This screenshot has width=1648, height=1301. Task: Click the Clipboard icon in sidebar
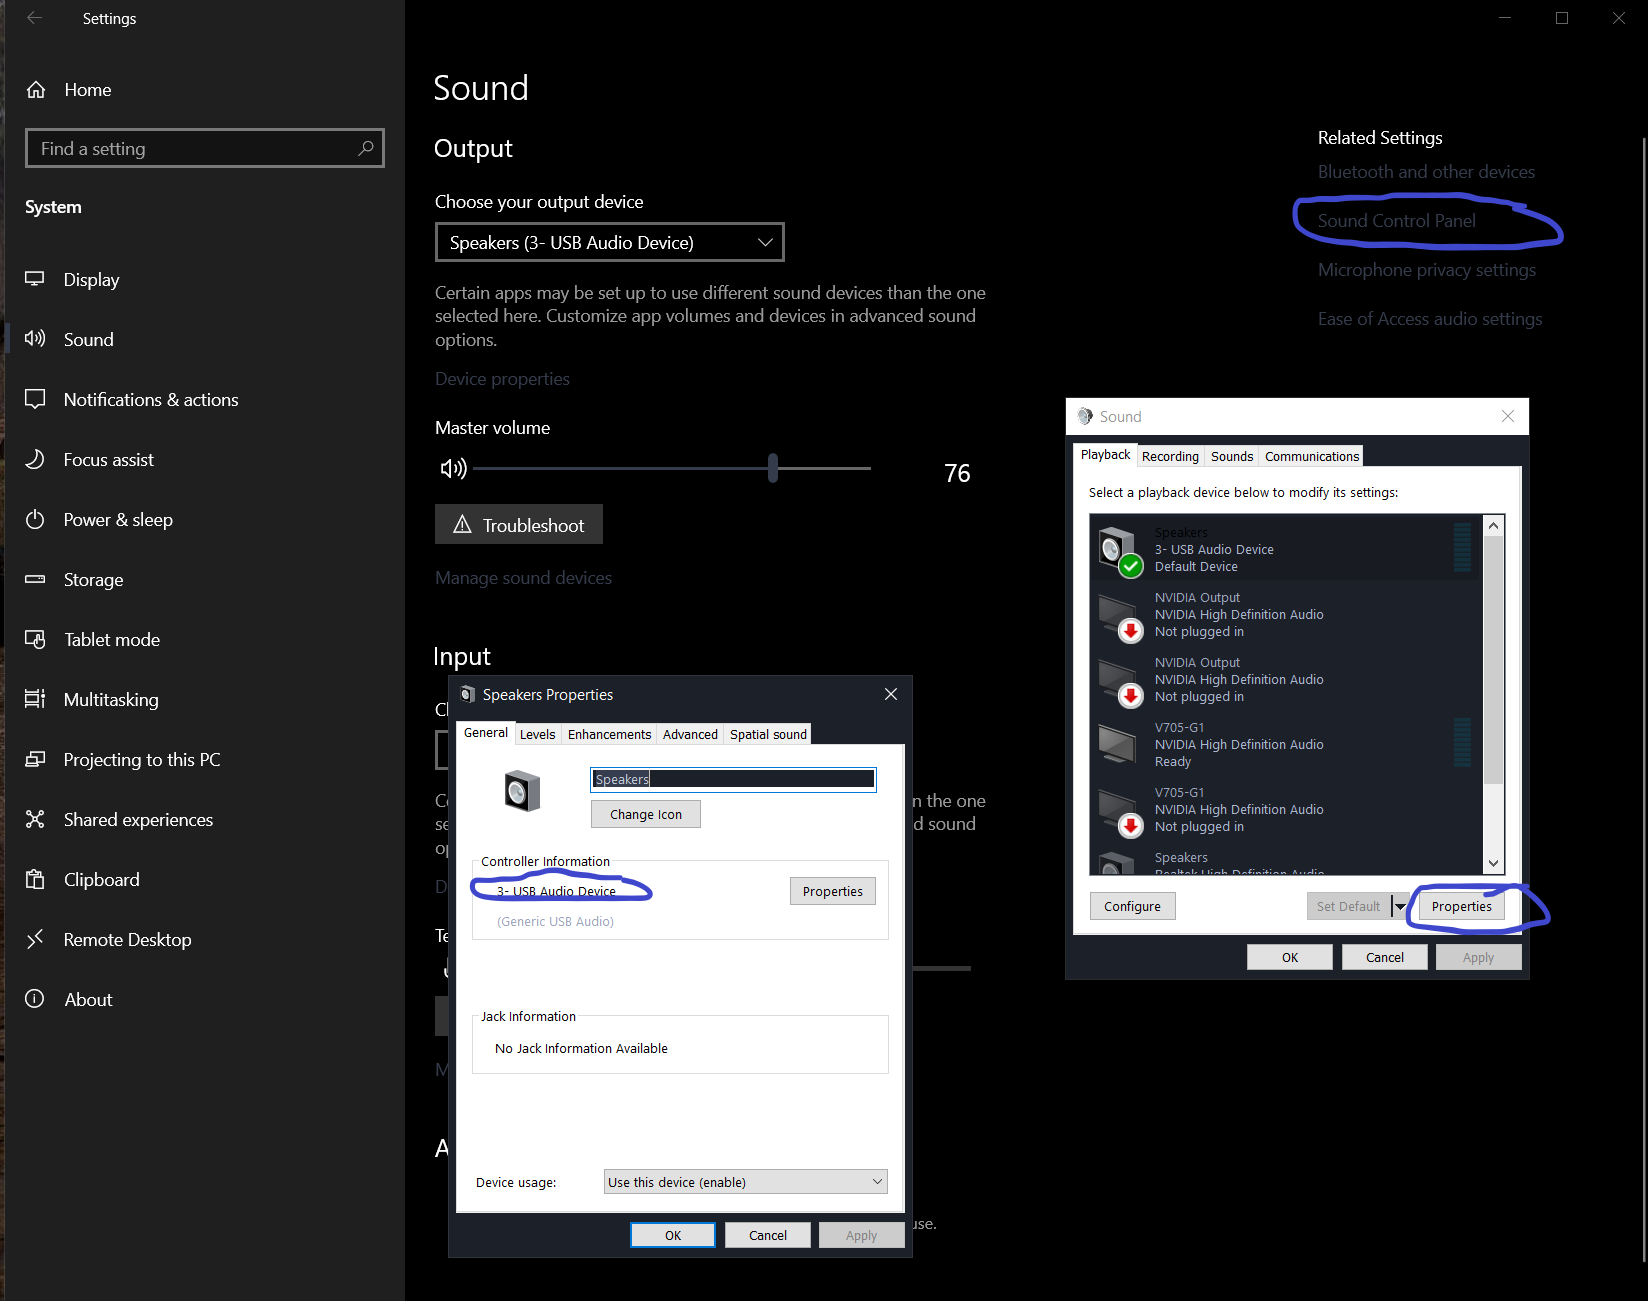click(35, 879)
